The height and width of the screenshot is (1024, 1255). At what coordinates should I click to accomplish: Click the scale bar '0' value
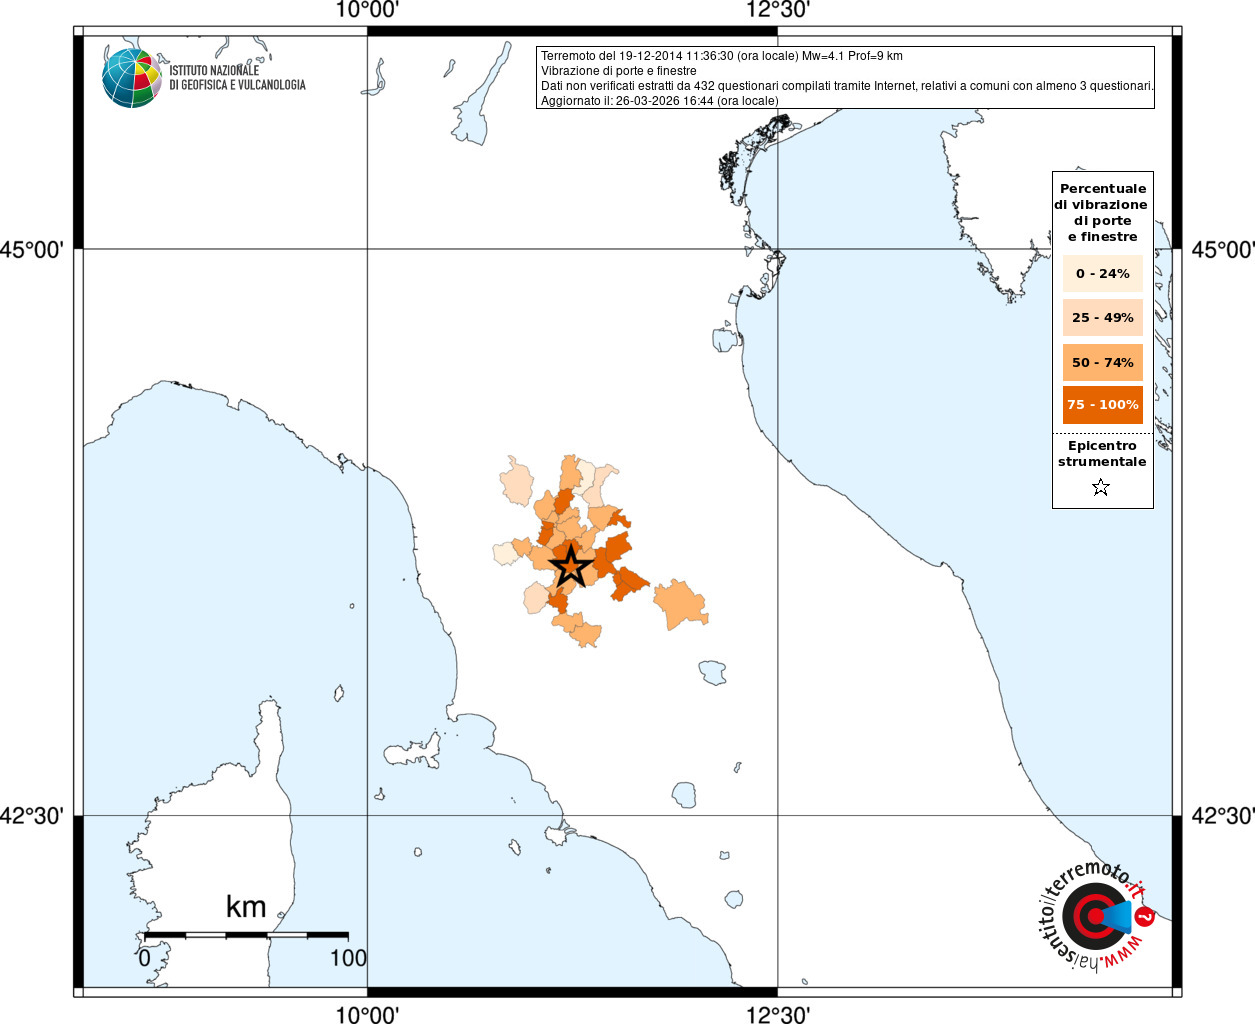[x=145, y=958]
